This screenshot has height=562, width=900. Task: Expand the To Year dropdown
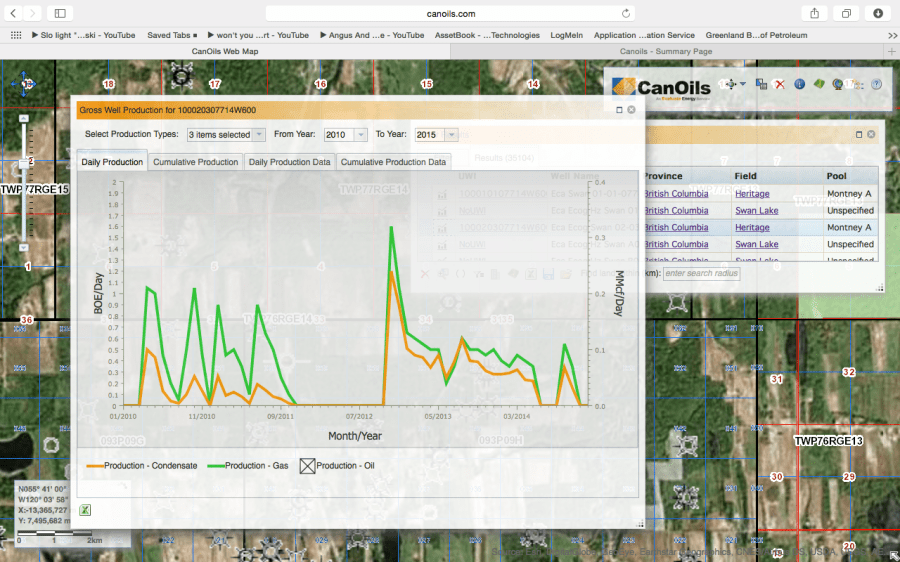click(436, 134)
